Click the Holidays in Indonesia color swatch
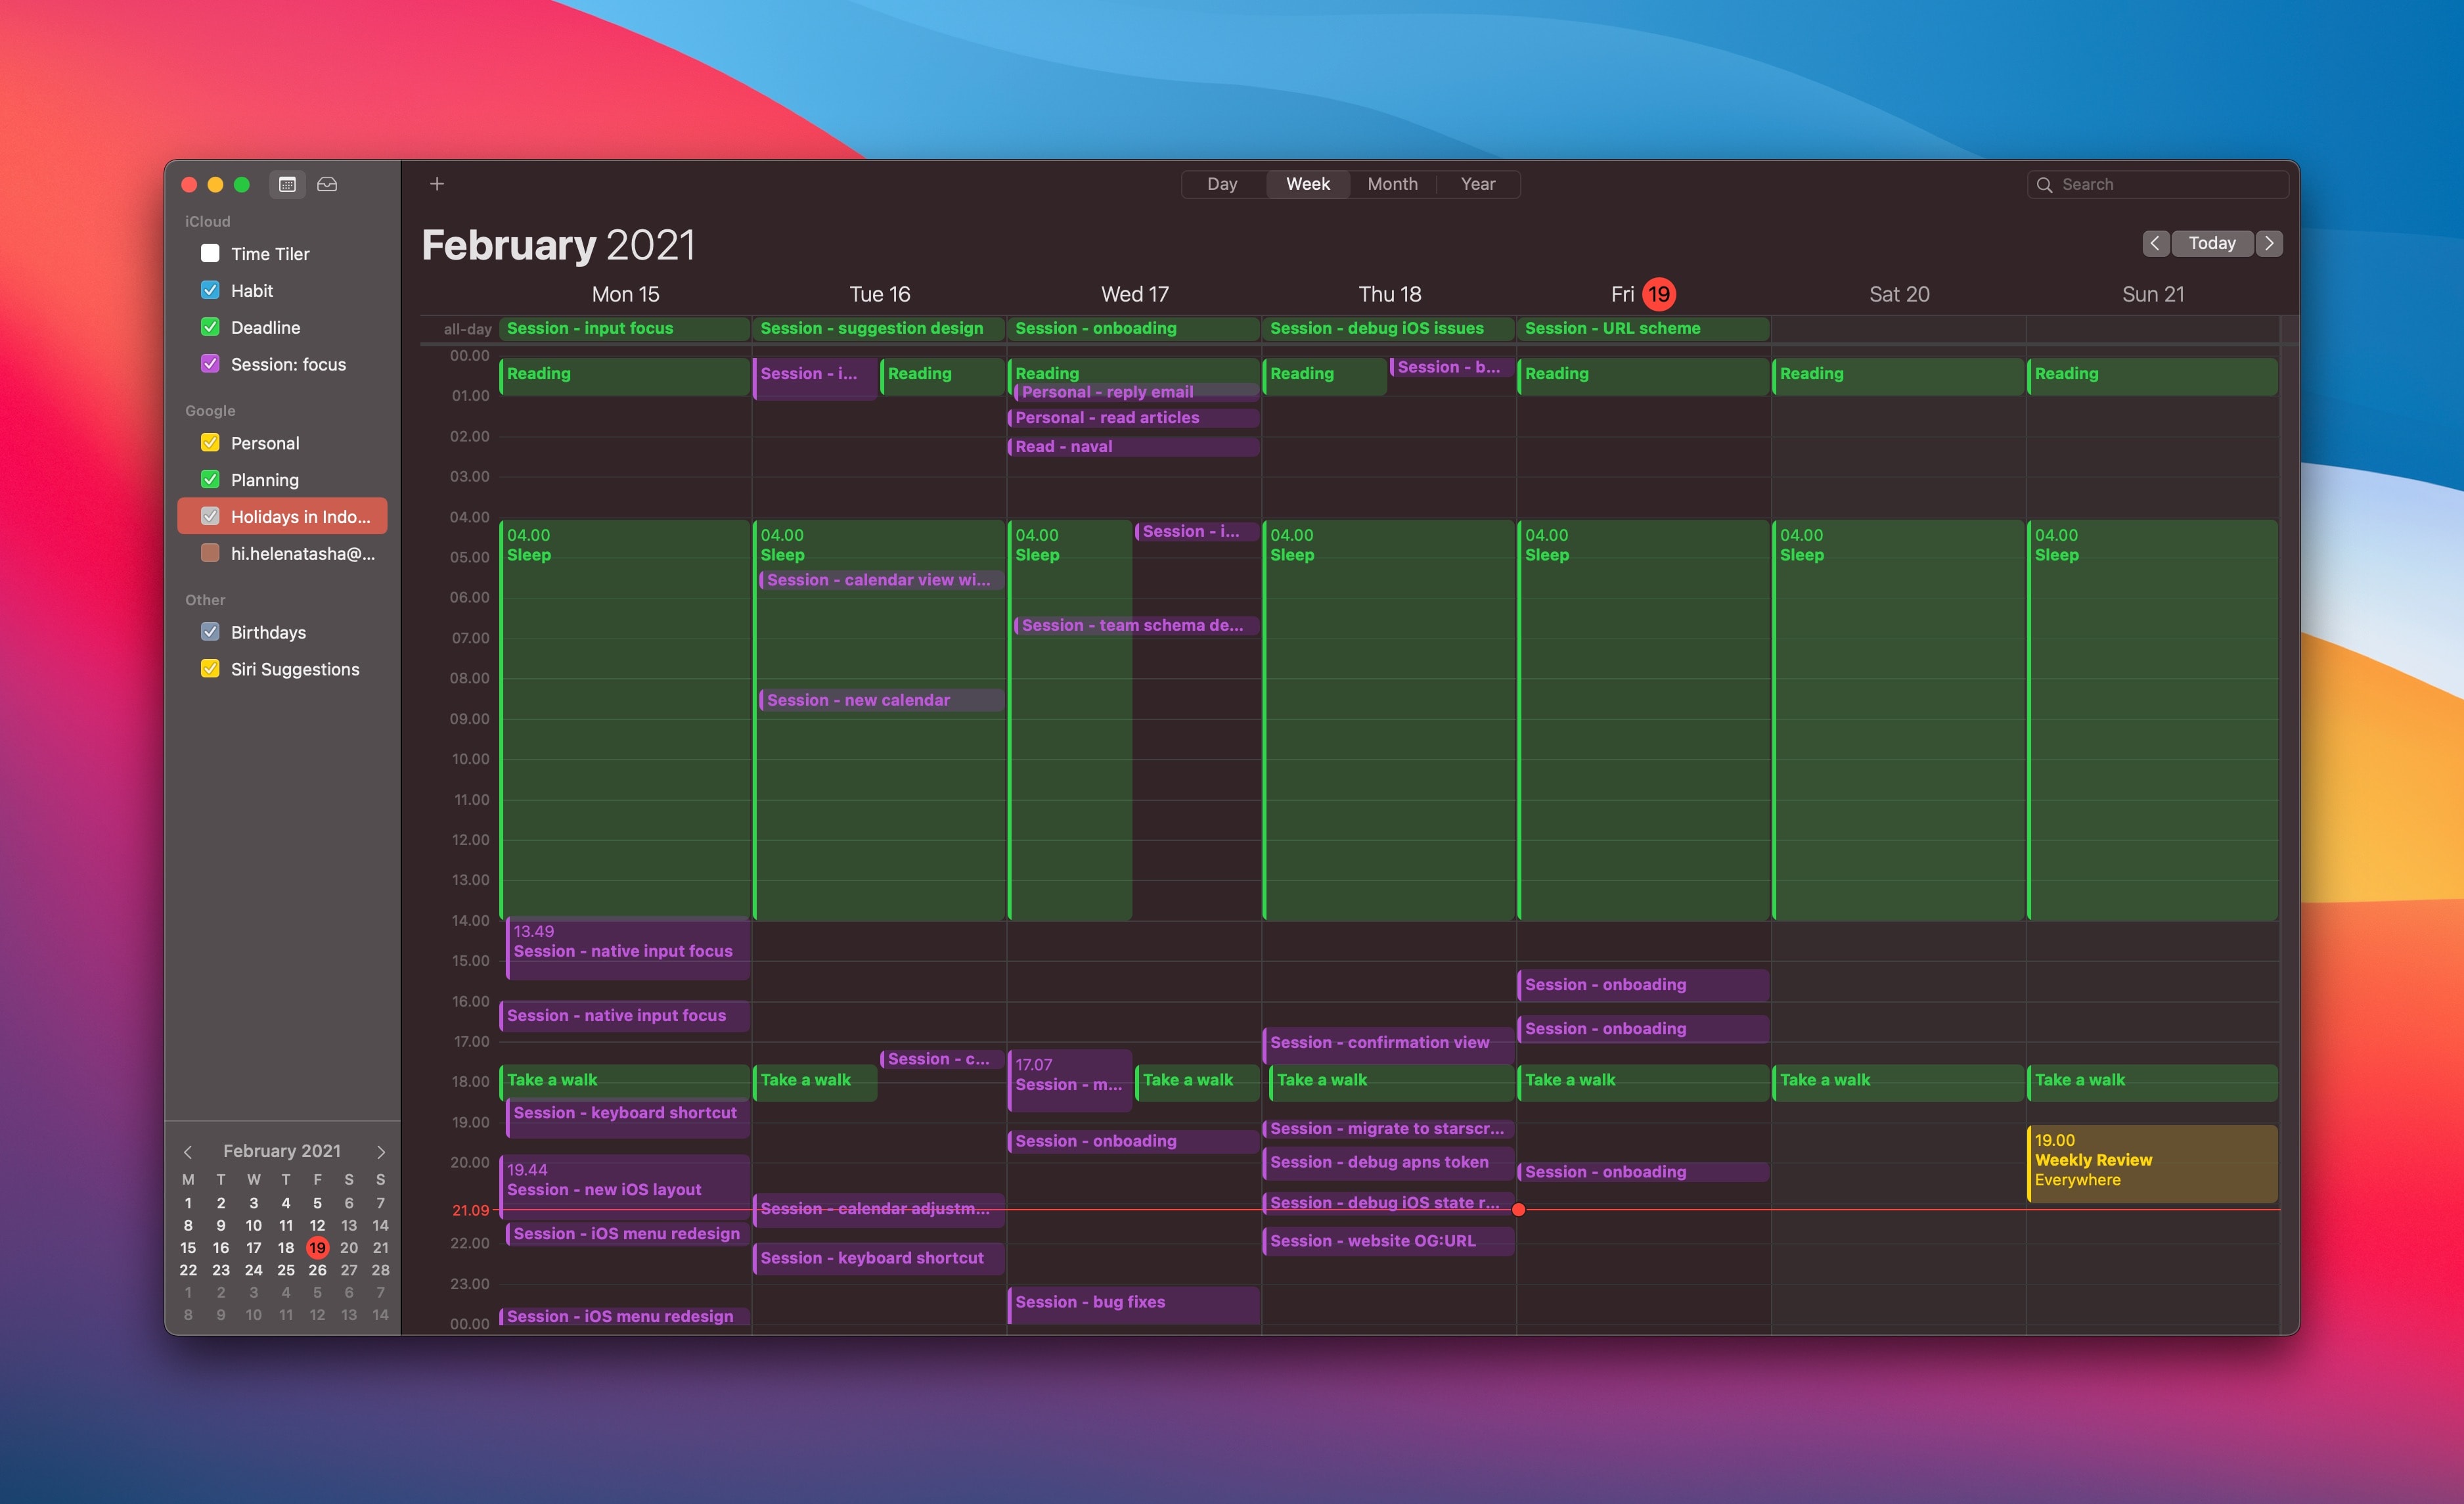 210,516
